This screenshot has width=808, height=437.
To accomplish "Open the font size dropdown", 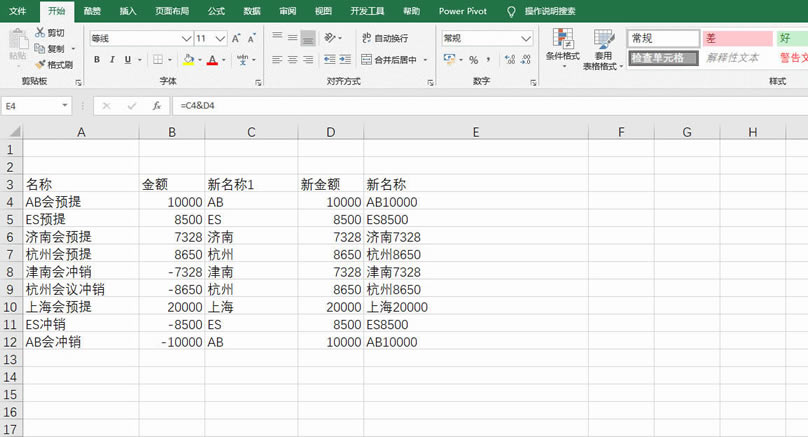I will point(220,38).
